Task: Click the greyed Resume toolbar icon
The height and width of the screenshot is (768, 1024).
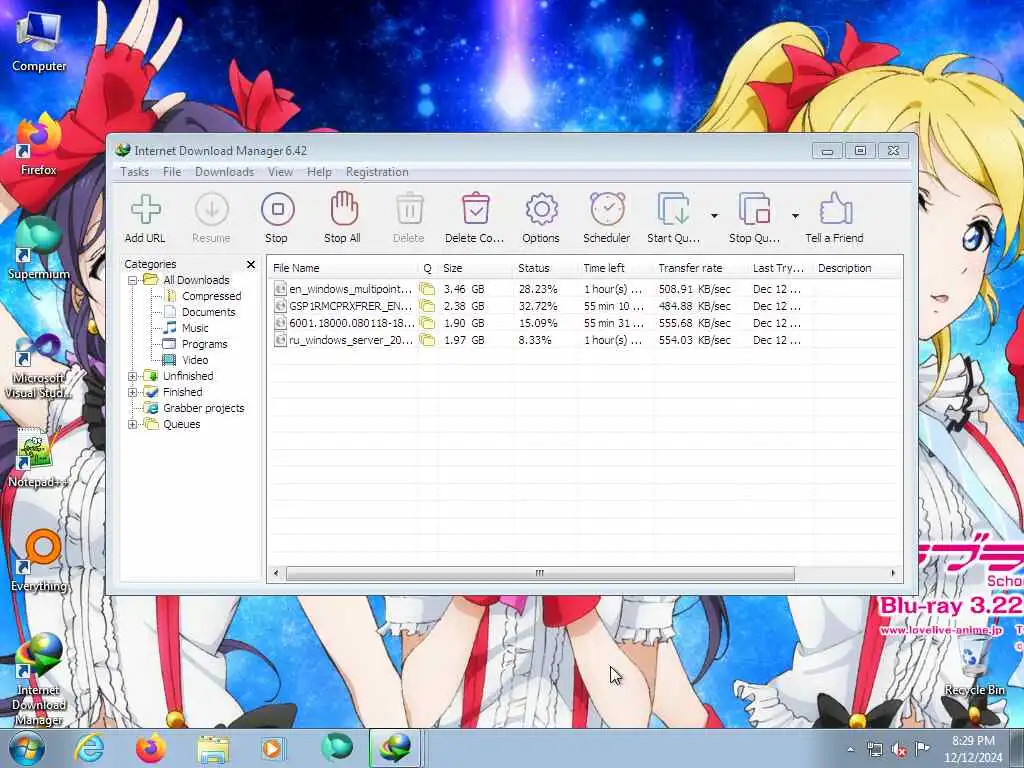Action: [x=212, y=218]
